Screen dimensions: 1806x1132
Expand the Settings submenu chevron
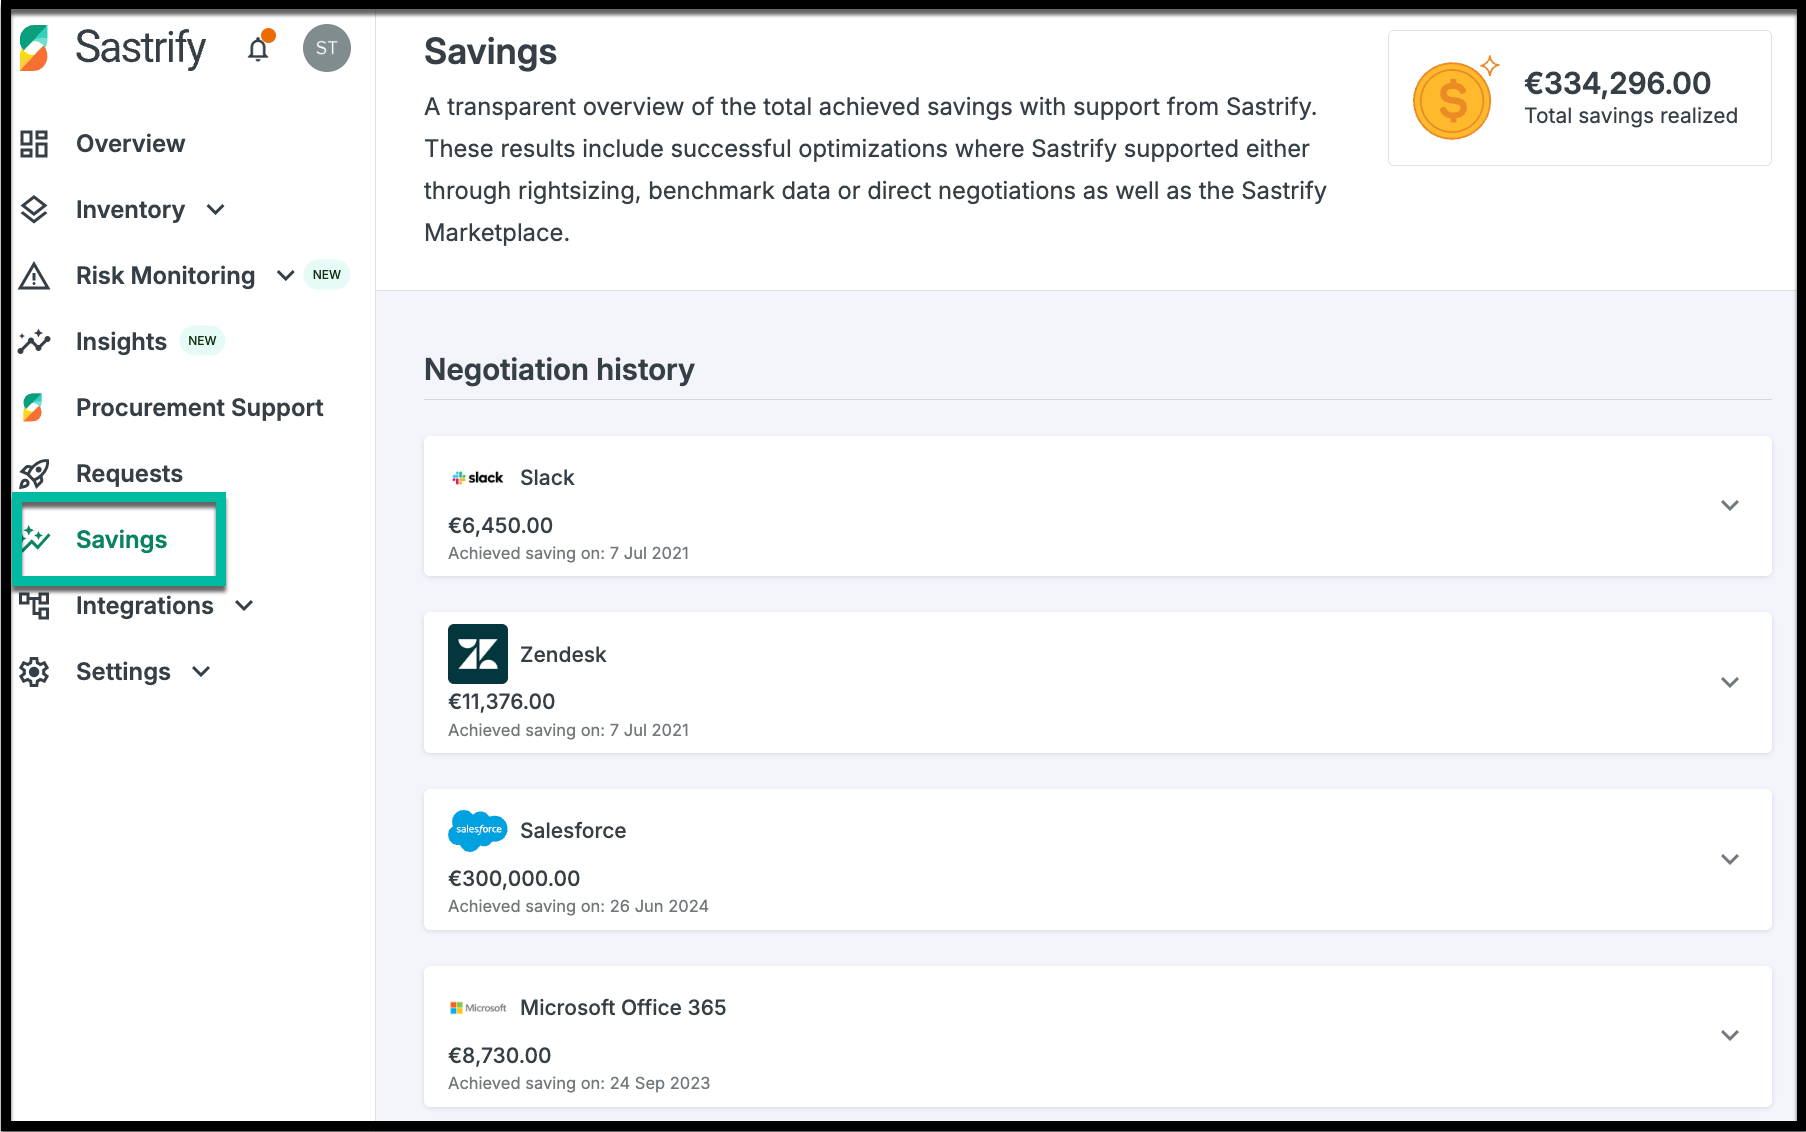click(x=201, y=672)
